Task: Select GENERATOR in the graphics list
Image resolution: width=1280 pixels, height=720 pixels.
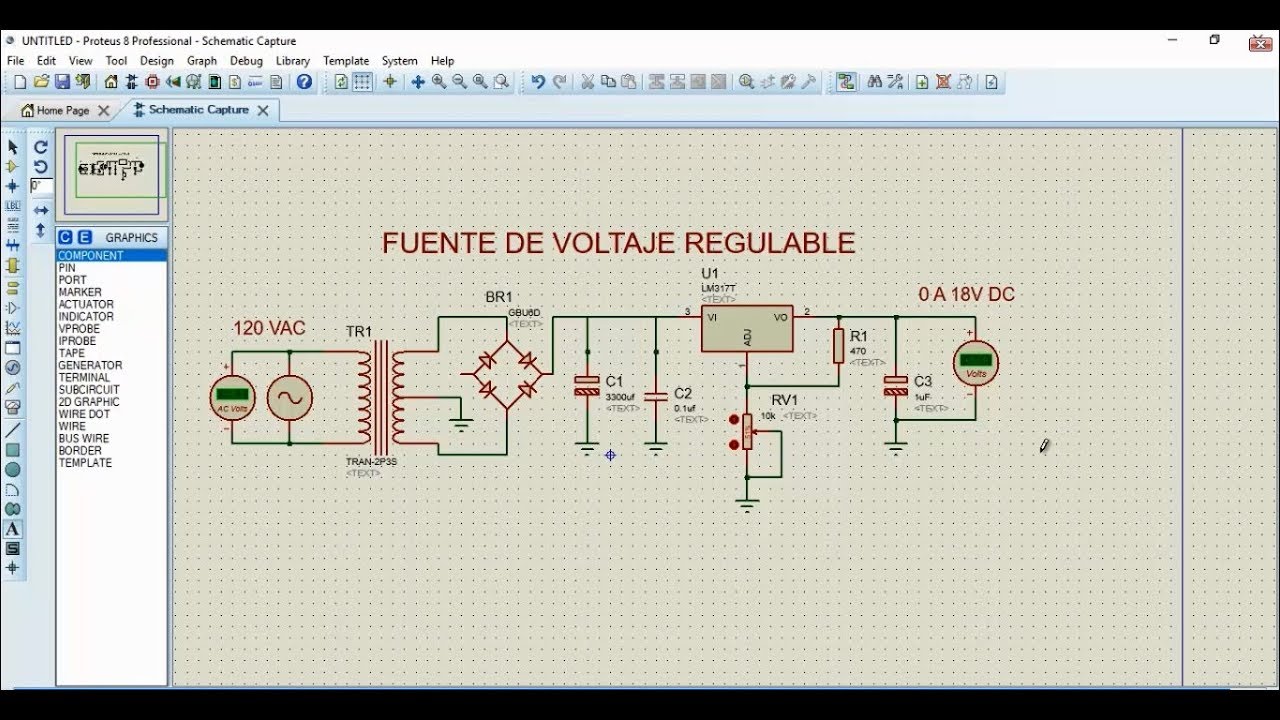Action: point(111,365)
